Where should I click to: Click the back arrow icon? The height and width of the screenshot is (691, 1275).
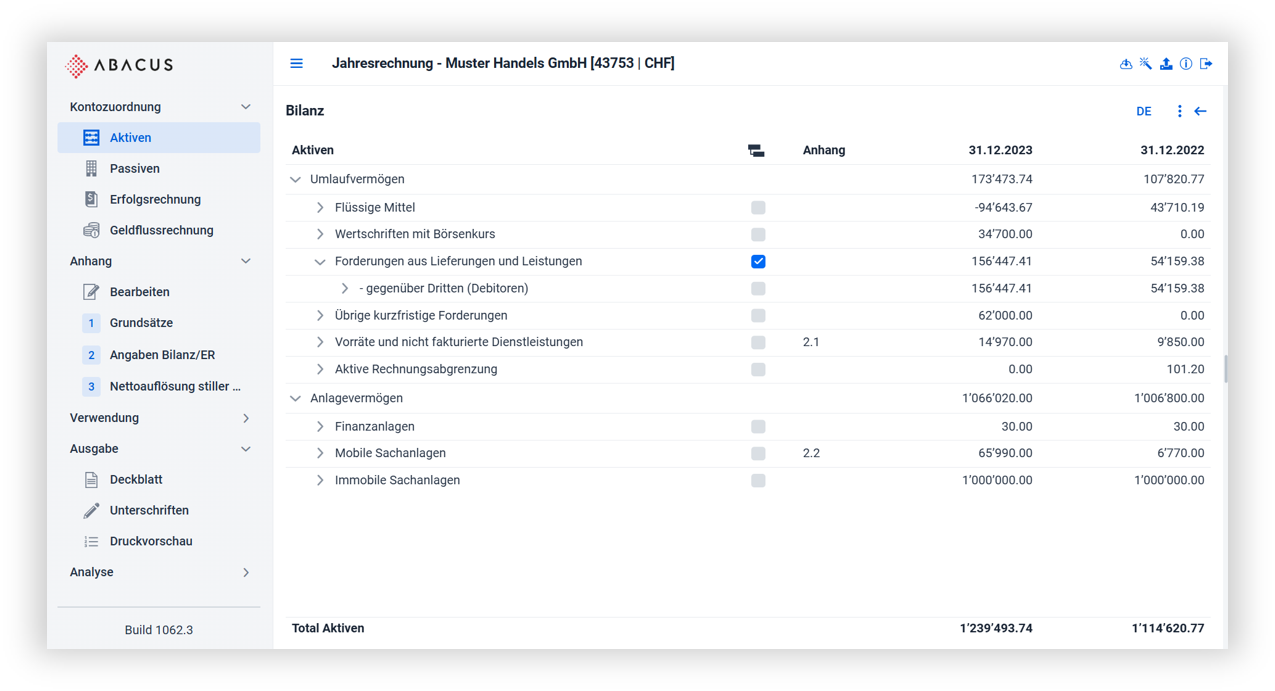[x=1201, y=111]
